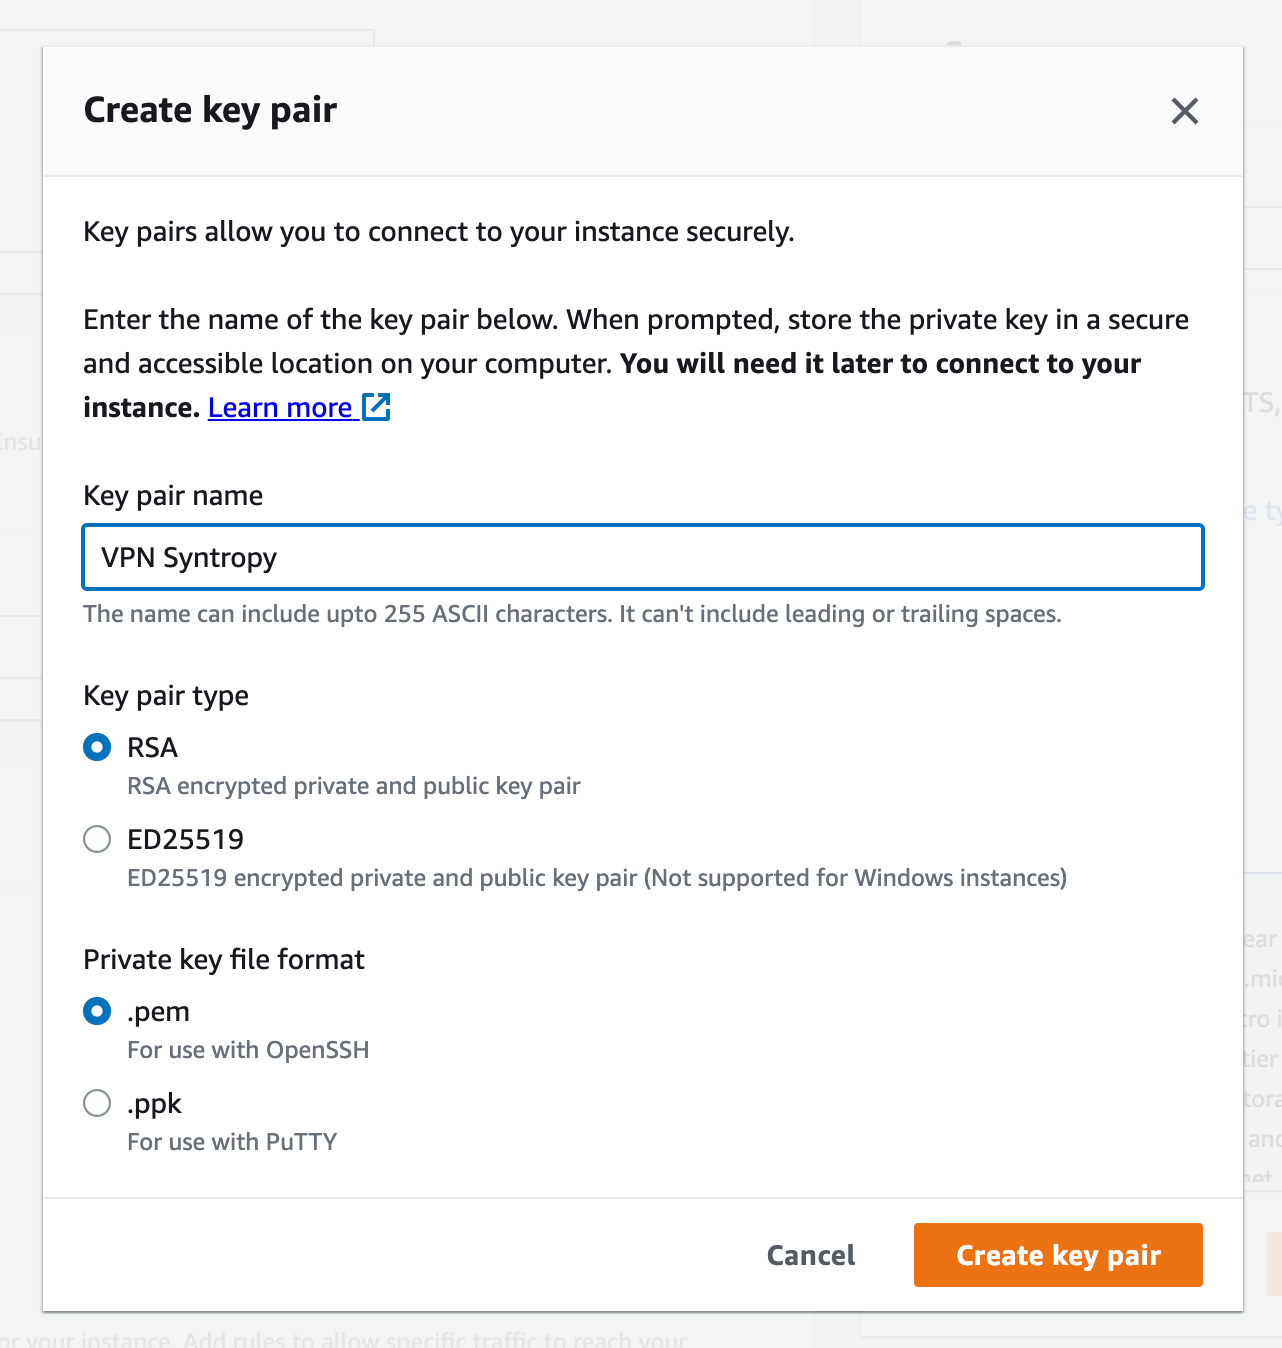Click the RSA encrypted key pair description
The width and height of the screenshot is (1282, 1348).
353,786
